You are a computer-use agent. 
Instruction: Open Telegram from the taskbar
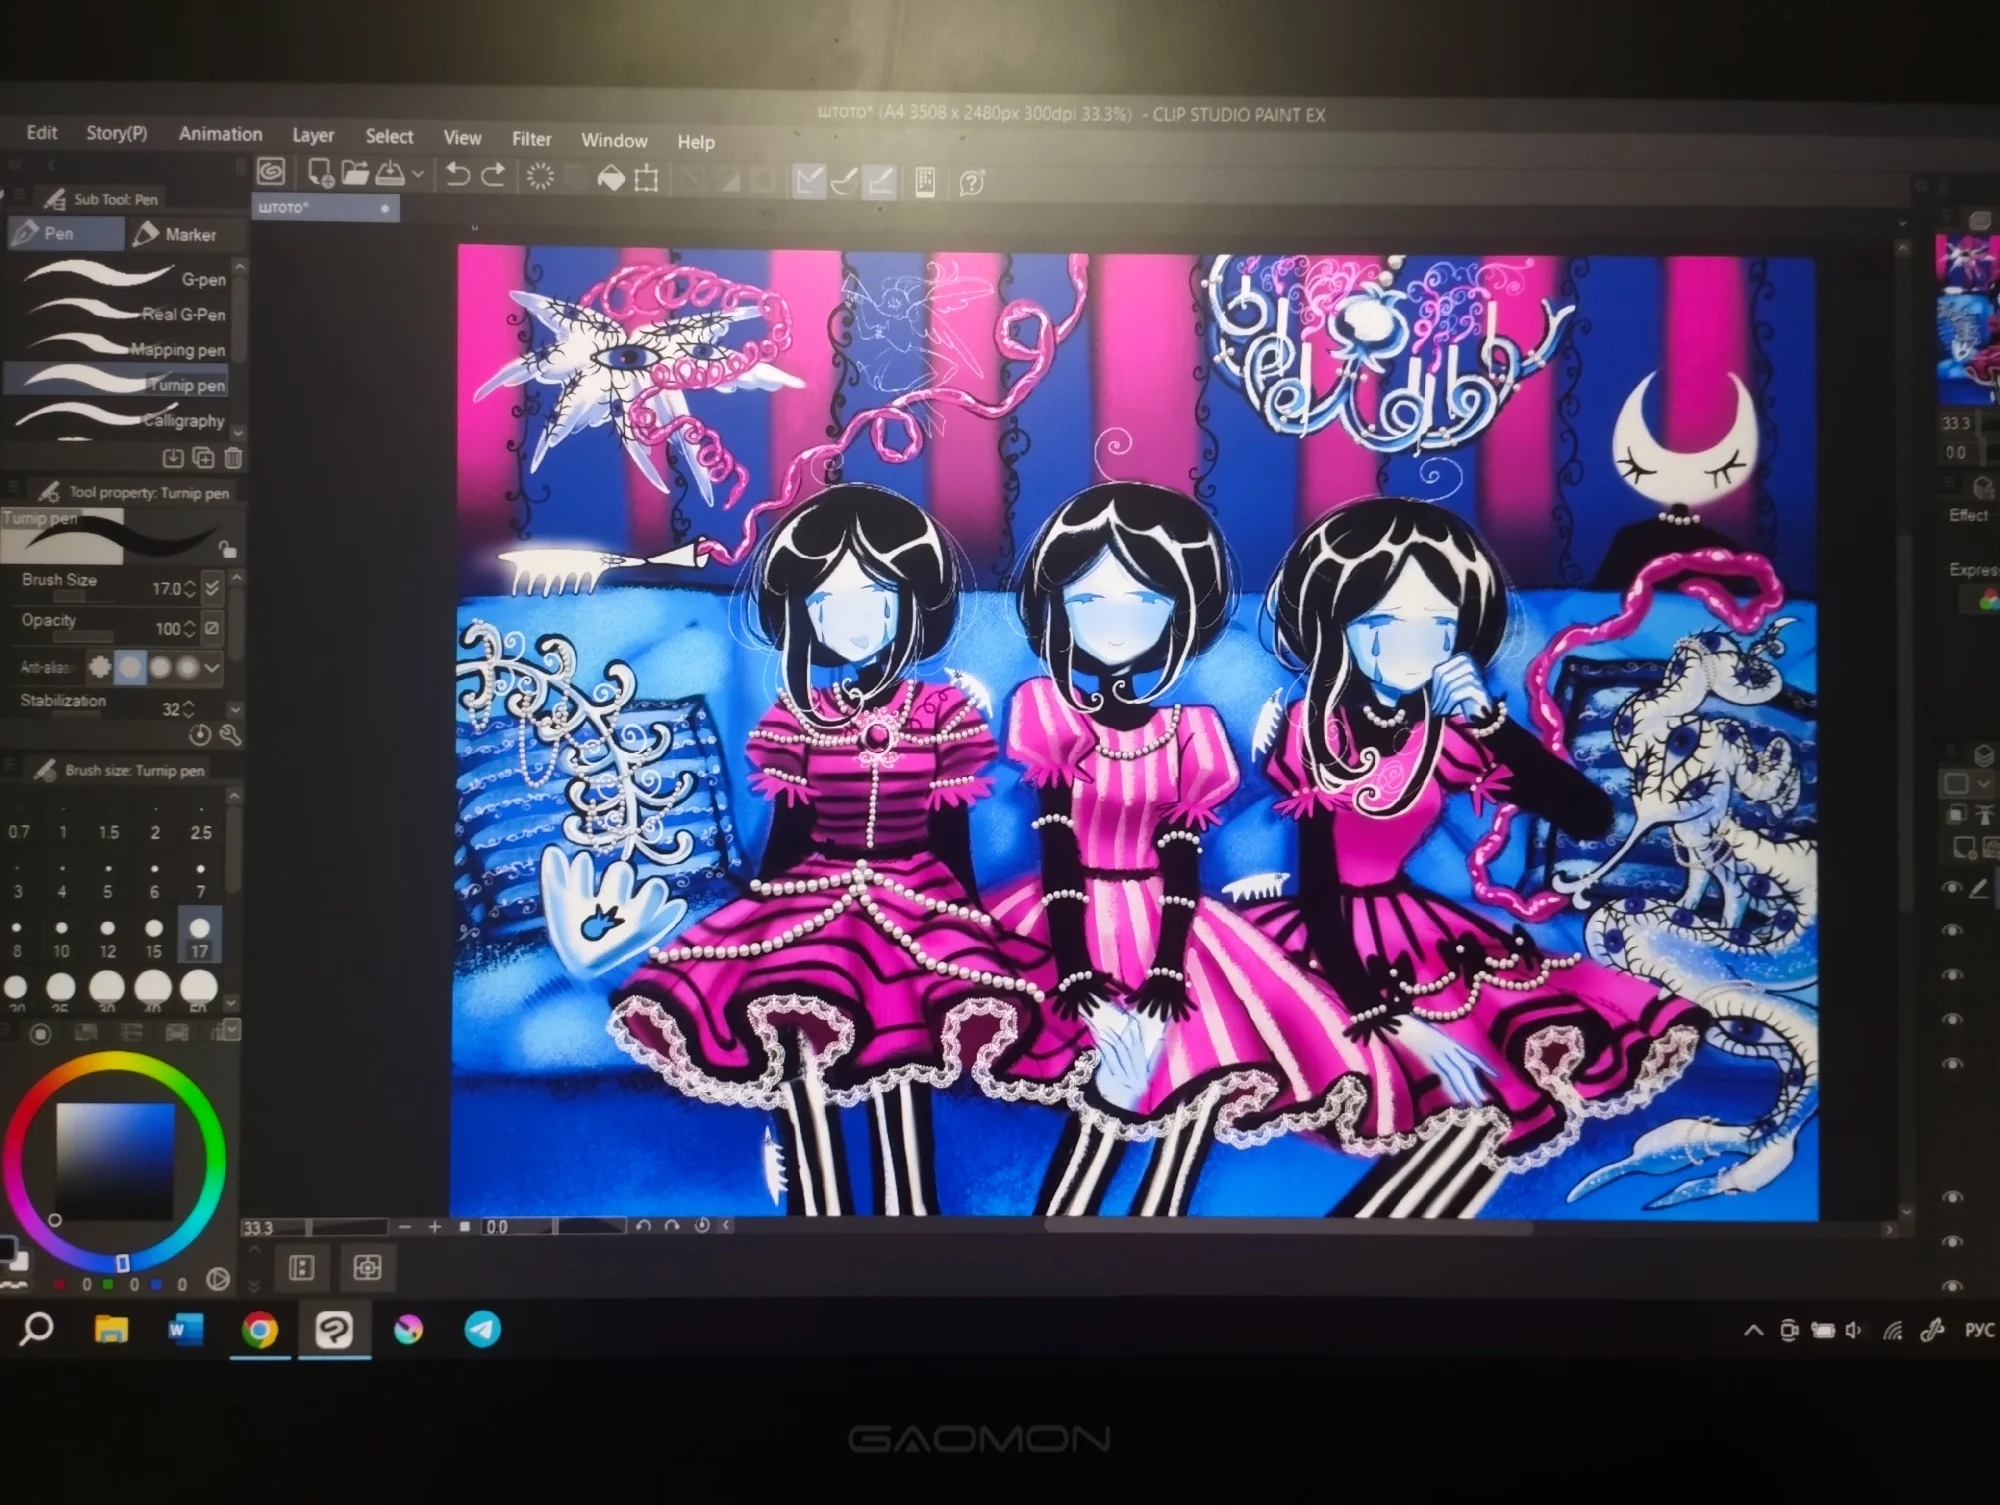pos(482,1329)
